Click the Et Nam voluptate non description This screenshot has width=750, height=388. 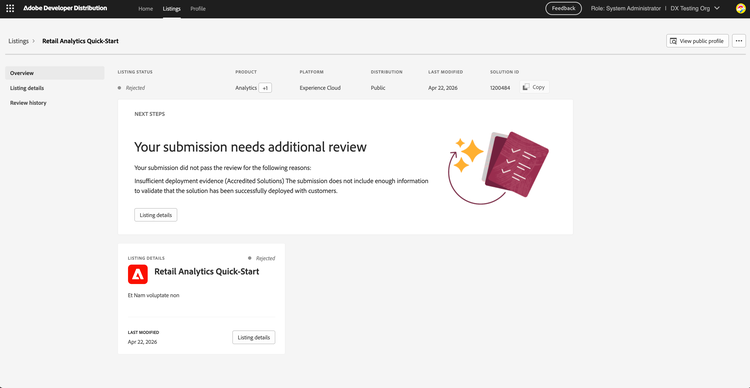[154, 296]
